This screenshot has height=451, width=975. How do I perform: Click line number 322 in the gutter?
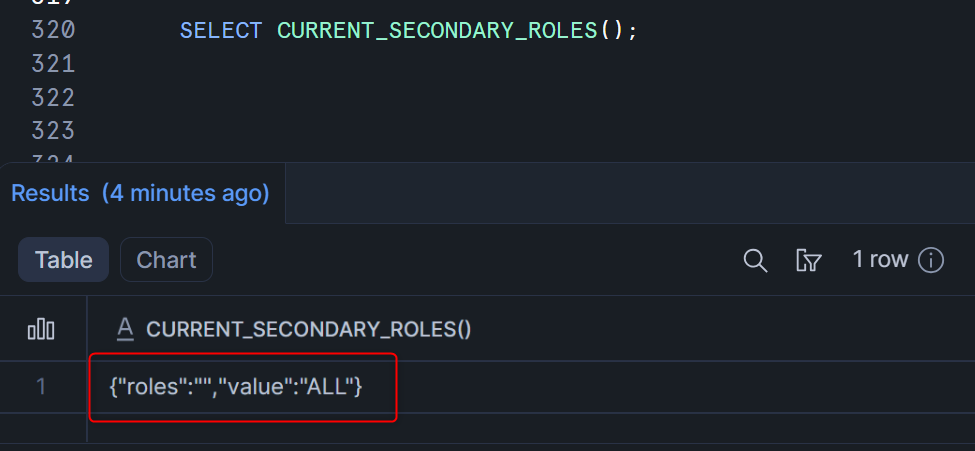click(53, 98)
